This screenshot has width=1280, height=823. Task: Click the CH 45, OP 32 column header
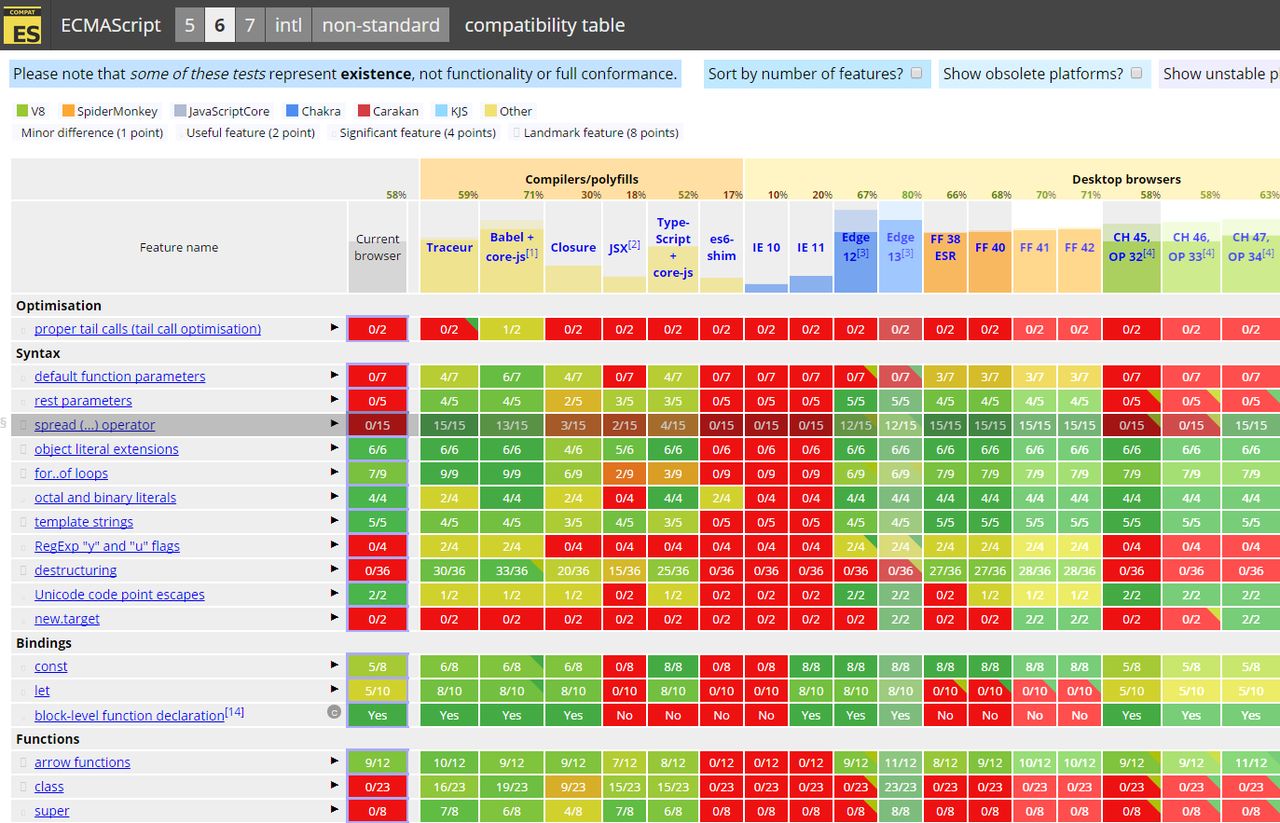[1131, 245]
